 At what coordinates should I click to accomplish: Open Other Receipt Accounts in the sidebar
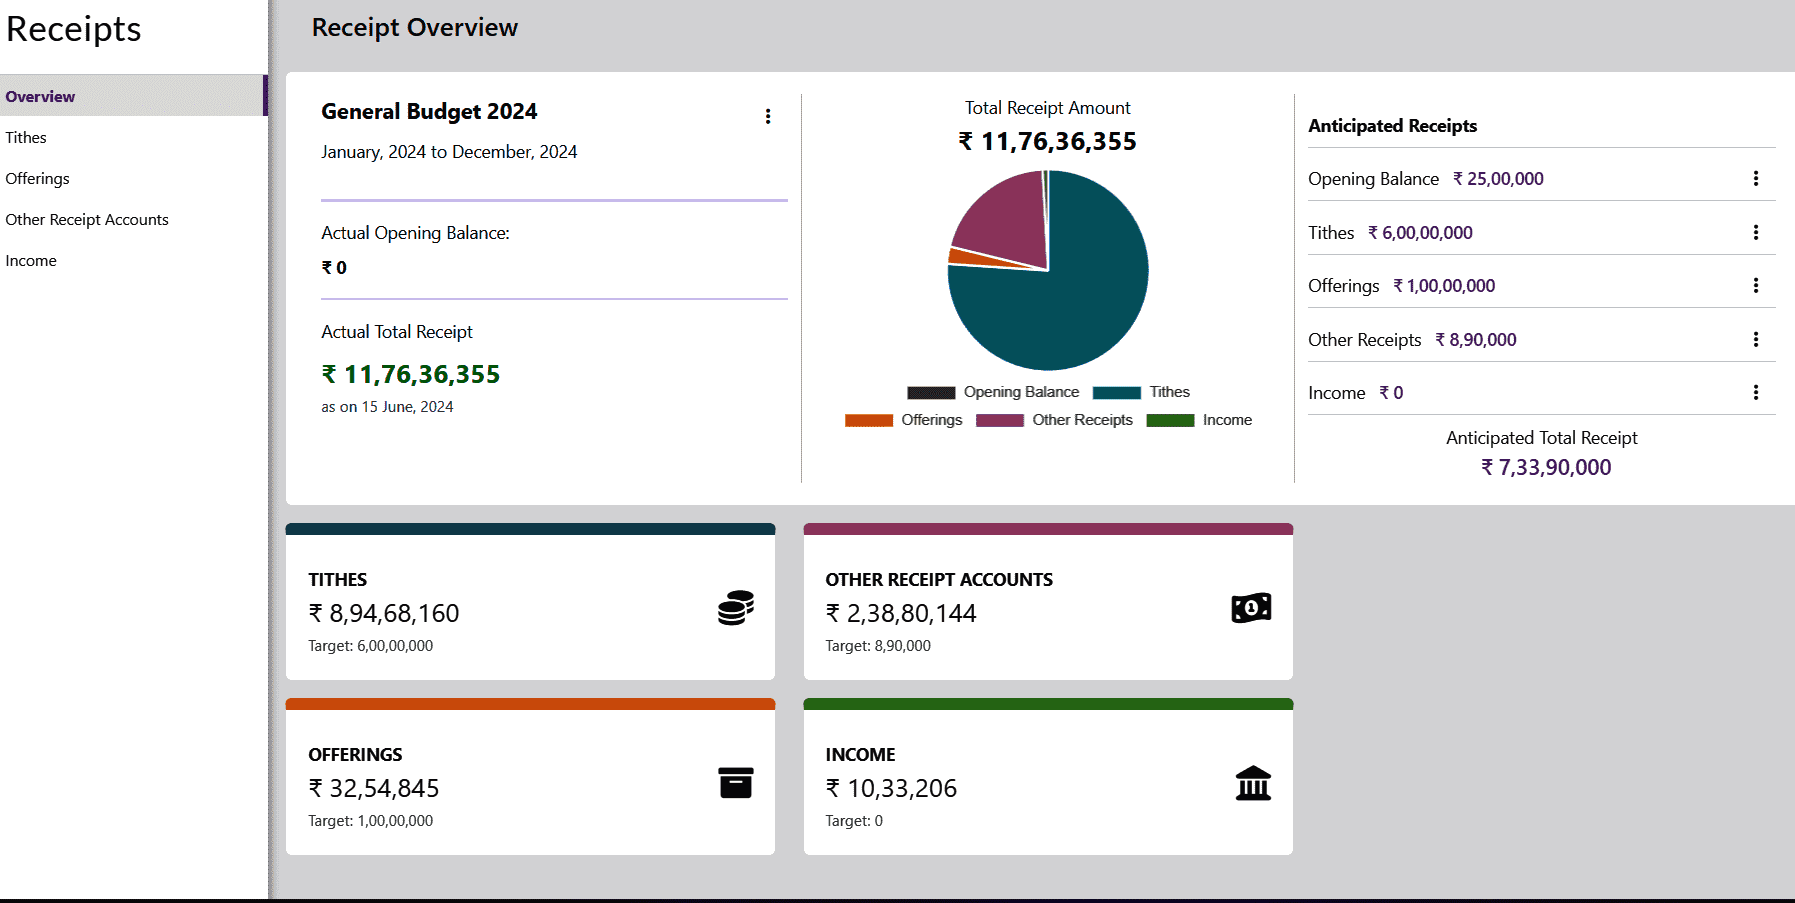point(87,220)
